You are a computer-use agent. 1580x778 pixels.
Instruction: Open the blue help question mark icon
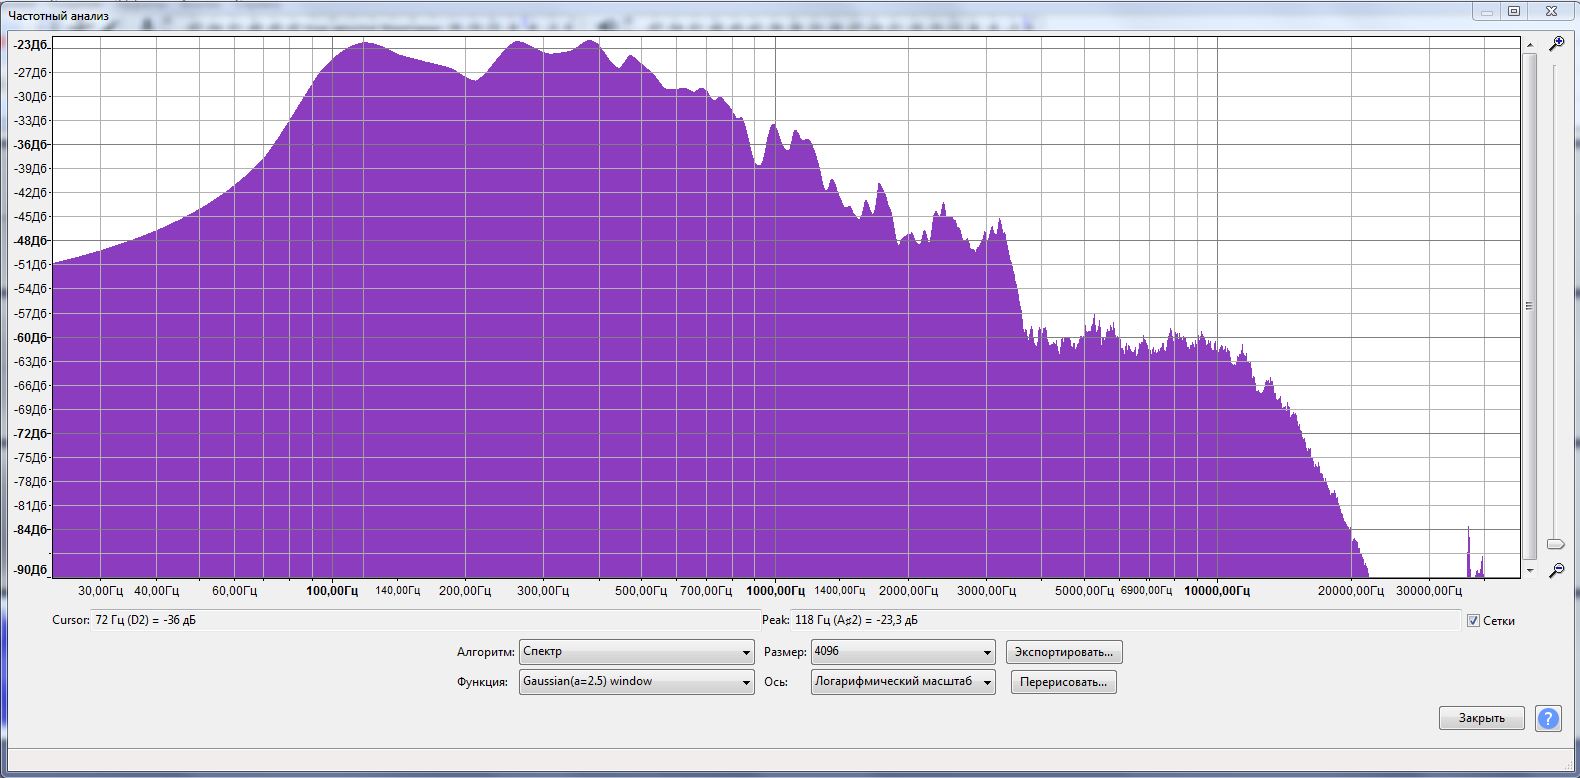[1548, 718]
